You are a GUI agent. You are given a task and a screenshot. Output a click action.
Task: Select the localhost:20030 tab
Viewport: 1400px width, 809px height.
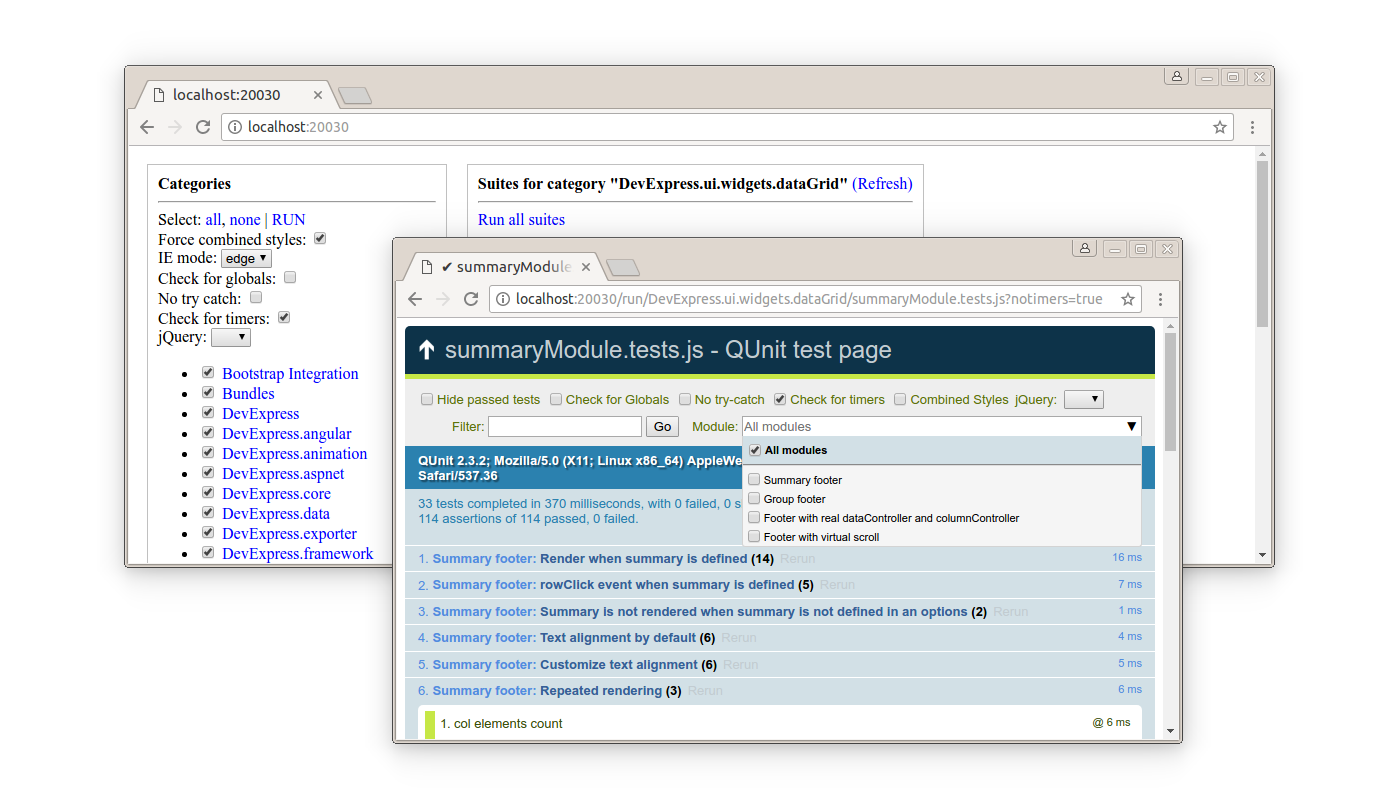pyautogui.click(x=227, y=95)
